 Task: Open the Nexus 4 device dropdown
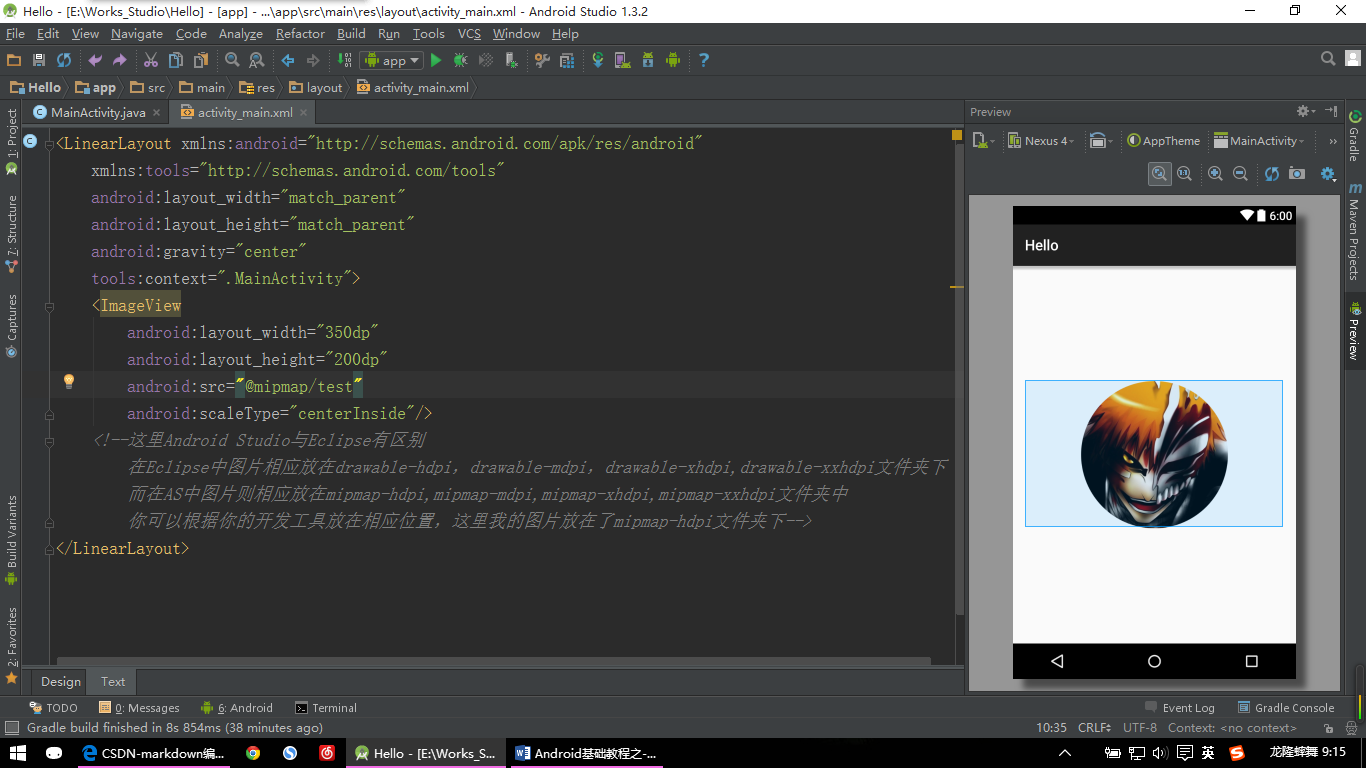1041,141
